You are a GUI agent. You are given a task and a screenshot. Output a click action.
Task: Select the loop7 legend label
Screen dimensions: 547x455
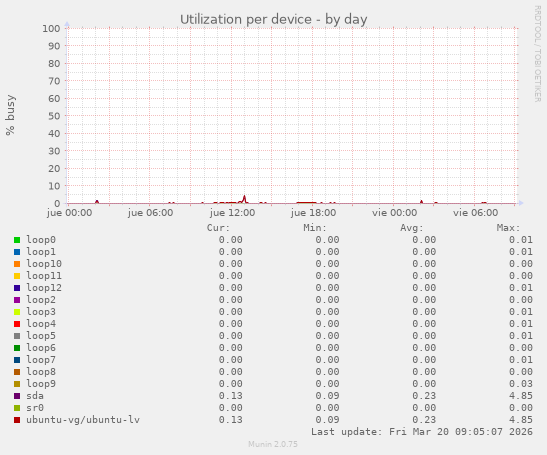click(41, 359)
